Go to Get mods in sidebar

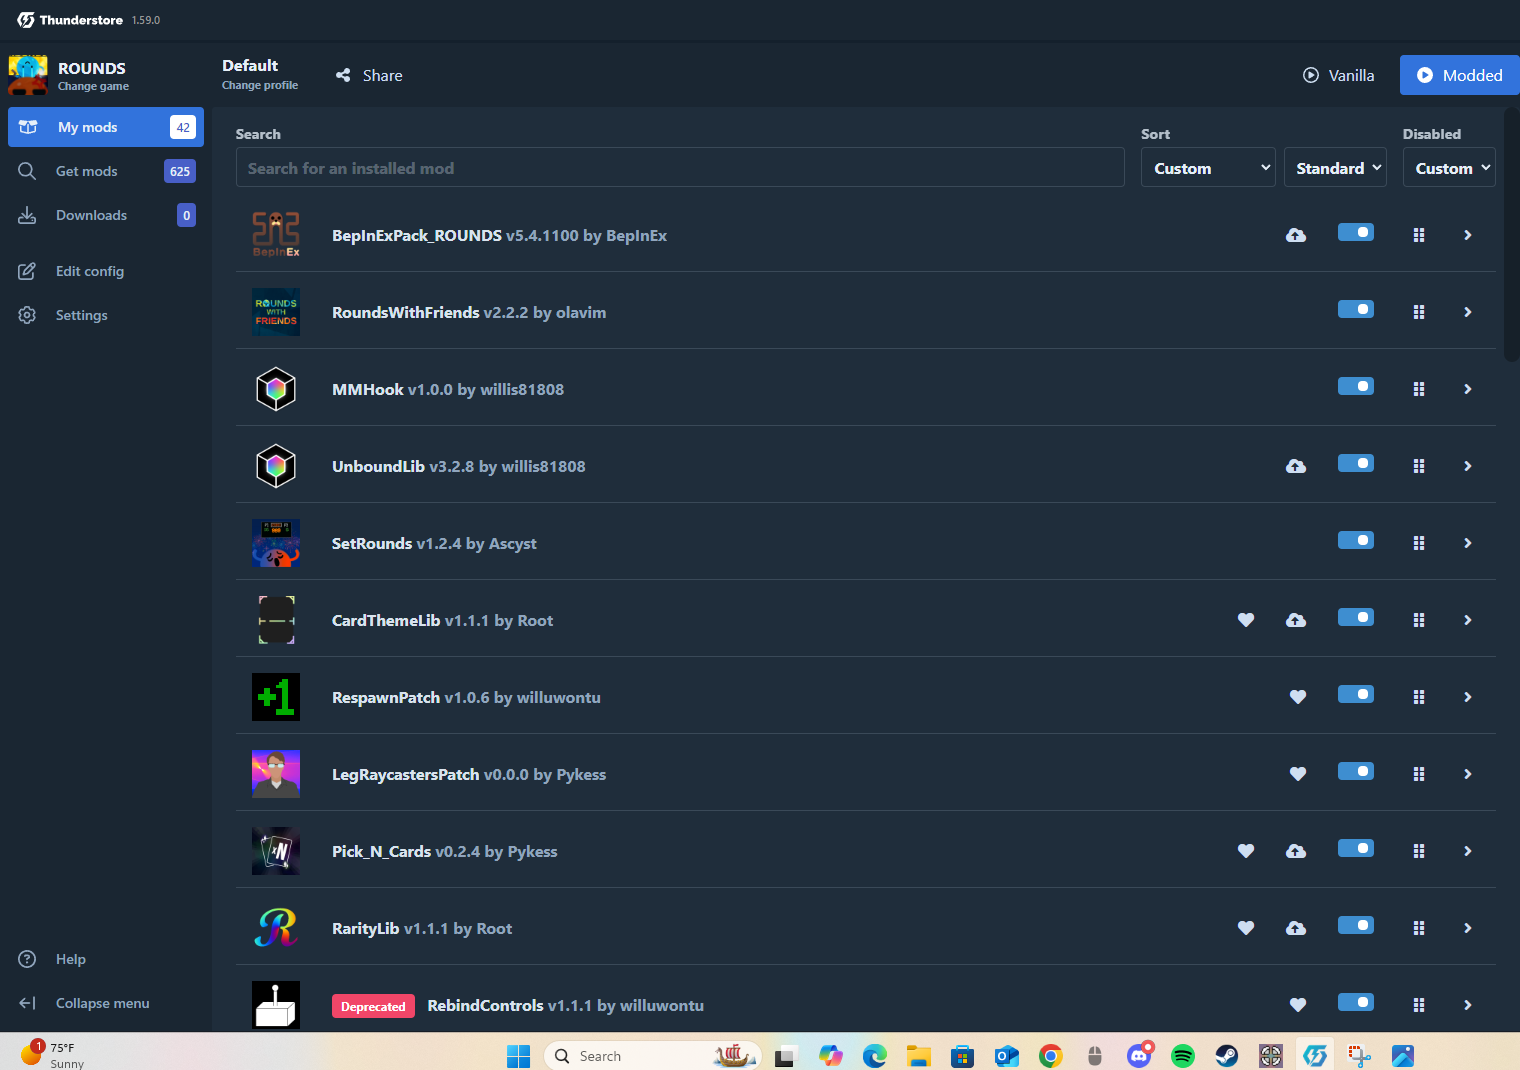(106, 171)
